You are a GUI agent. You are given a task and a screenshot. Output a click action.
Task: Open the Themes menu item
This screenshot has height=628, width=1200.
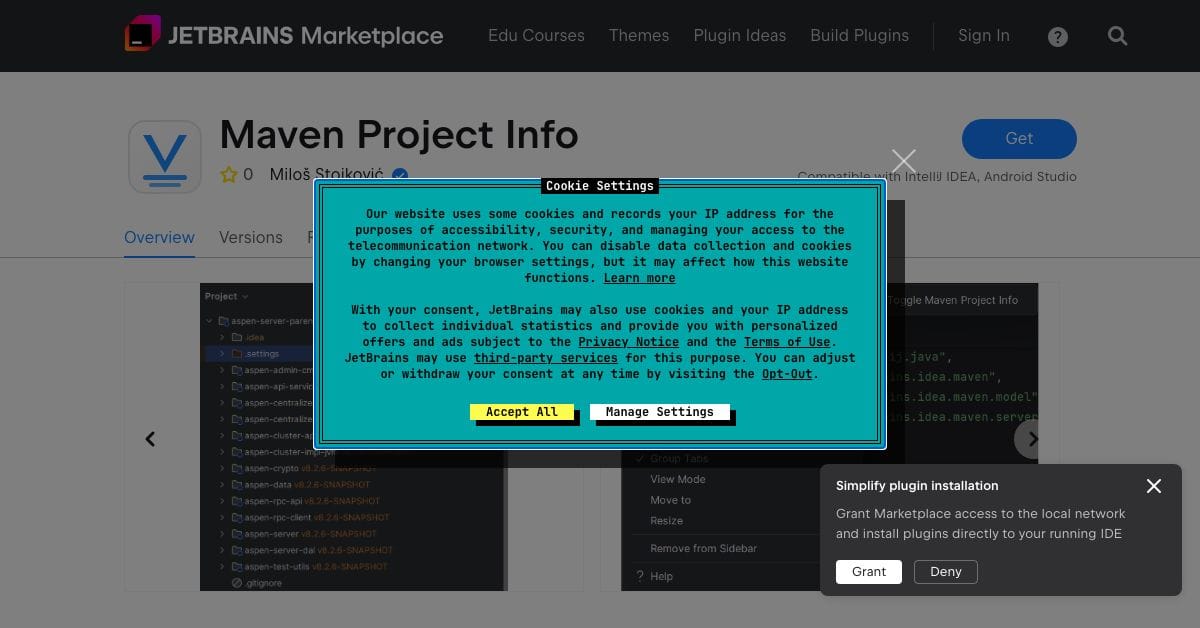click(x=639, y=36)
